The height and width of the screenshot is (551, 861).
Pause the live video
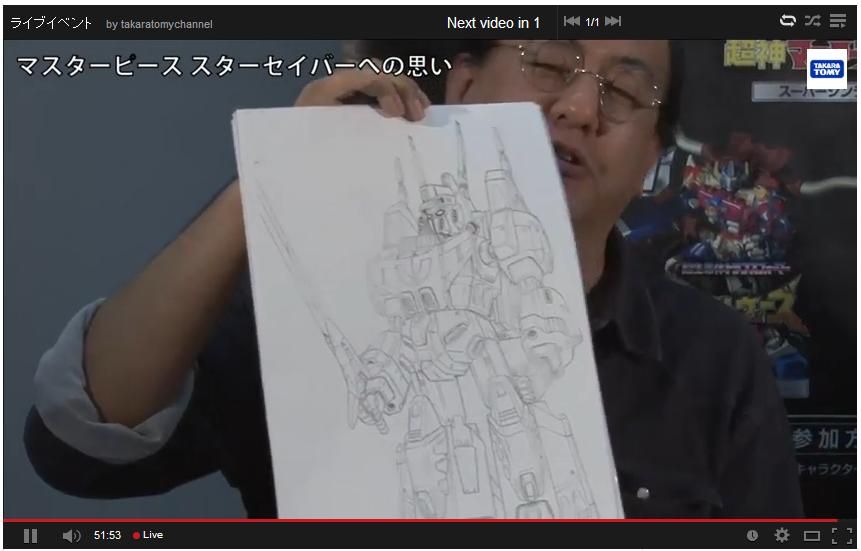click(x=31, y=536)
